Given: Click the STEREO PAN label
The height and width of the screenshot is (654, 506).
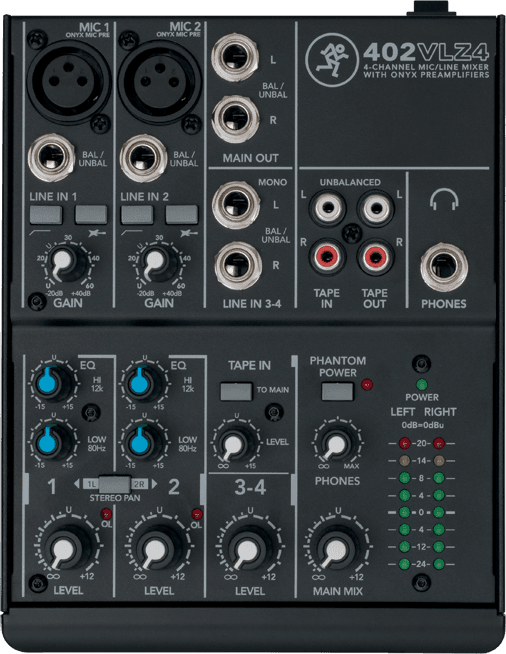Looking at the screenshot, I should coord(115,498).
